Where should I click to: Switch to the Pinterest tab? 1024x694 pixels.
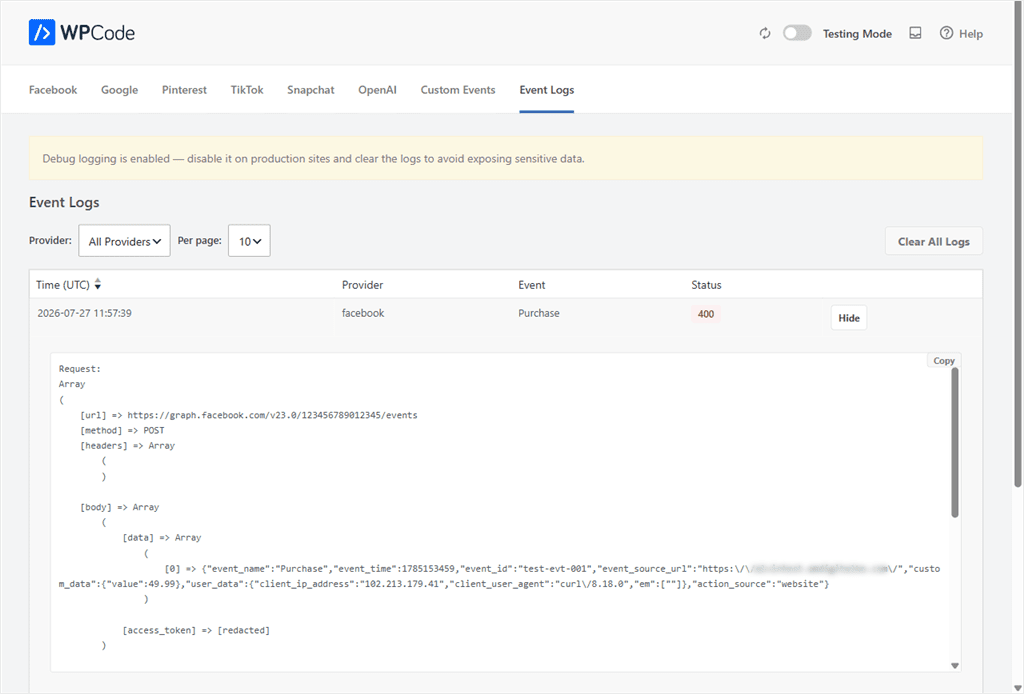coord(184,90)
